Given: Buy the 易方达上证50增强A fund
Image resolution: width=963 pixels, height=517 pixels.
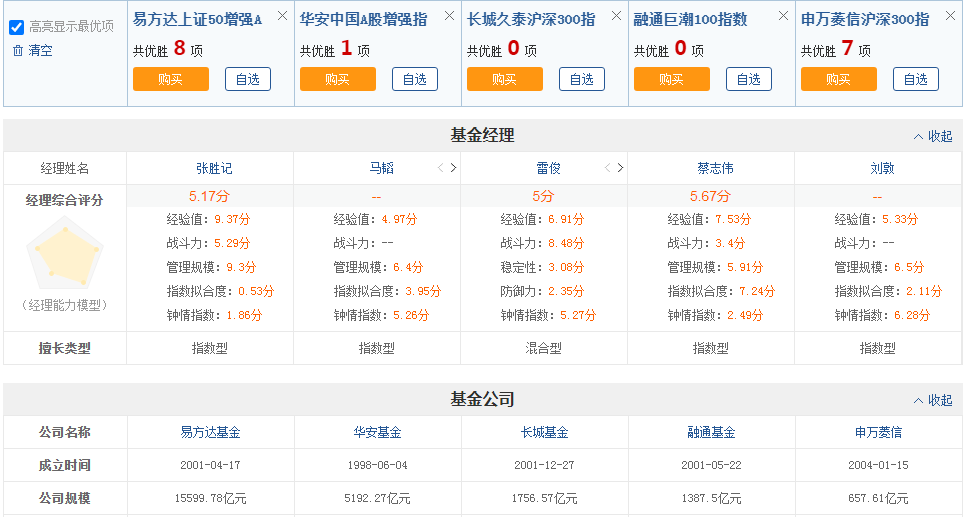Looking at the screenshot, I should pos(171,79).
